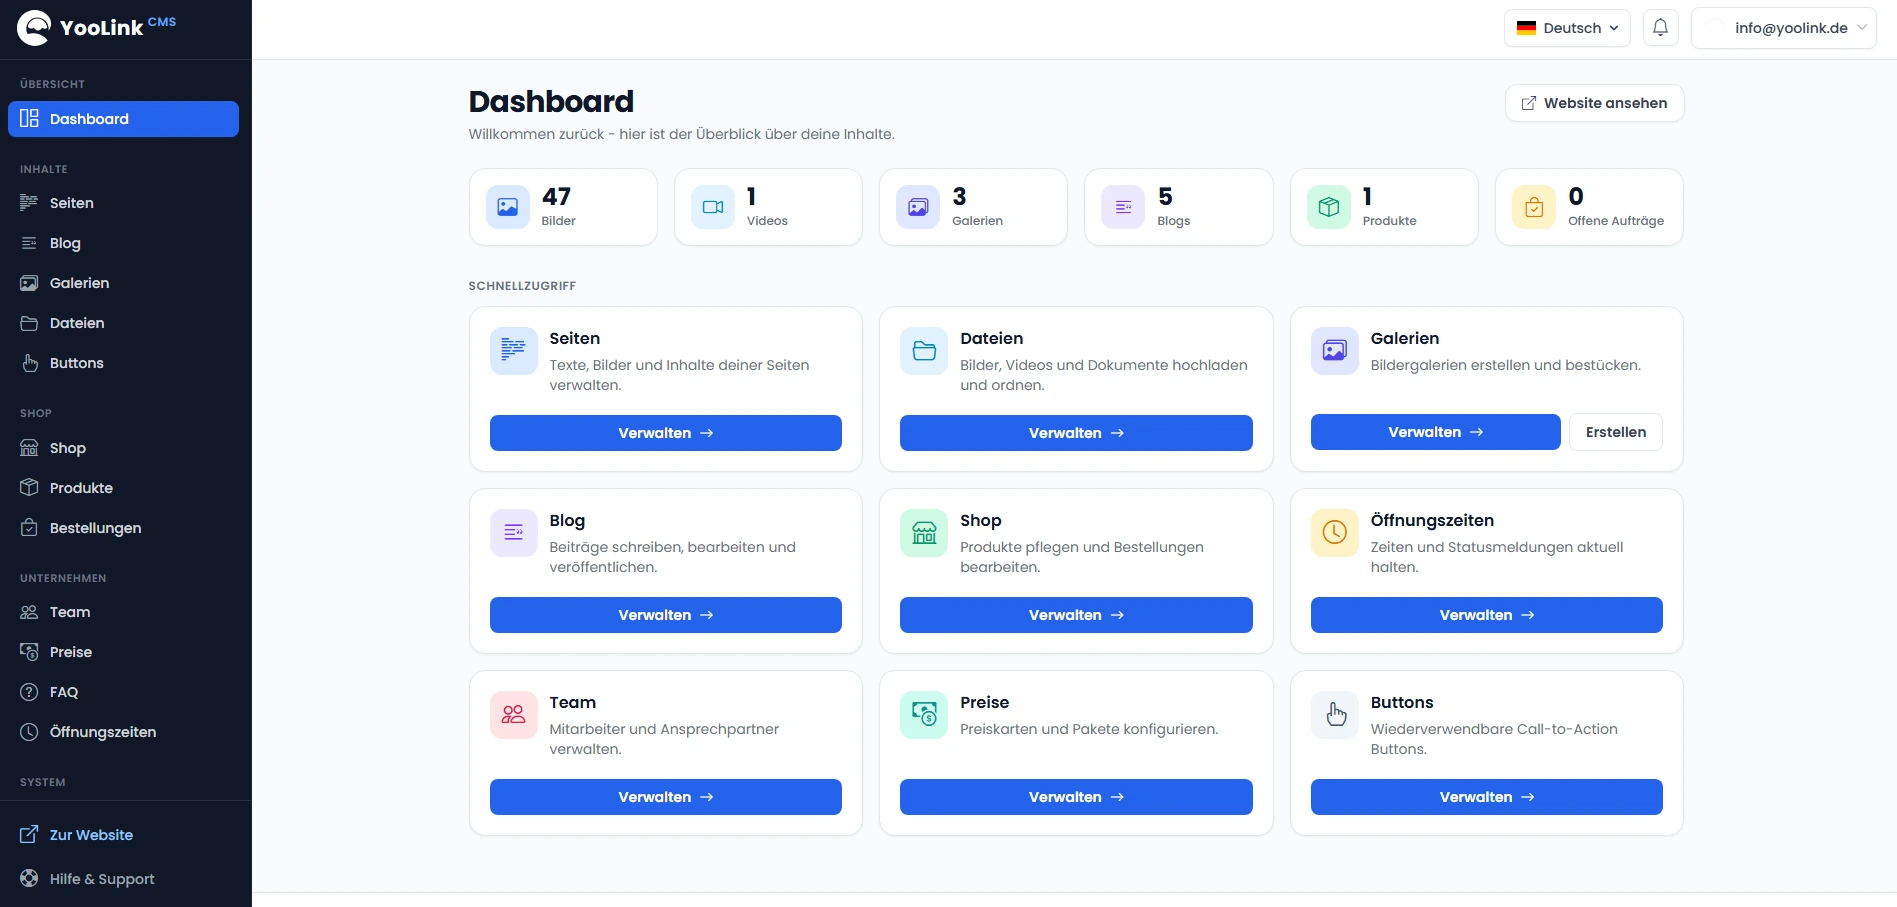Open Team in the sidebar
Image resolution: width=1897 pixels, height=907 pixels.
click(x=123, y=612)
